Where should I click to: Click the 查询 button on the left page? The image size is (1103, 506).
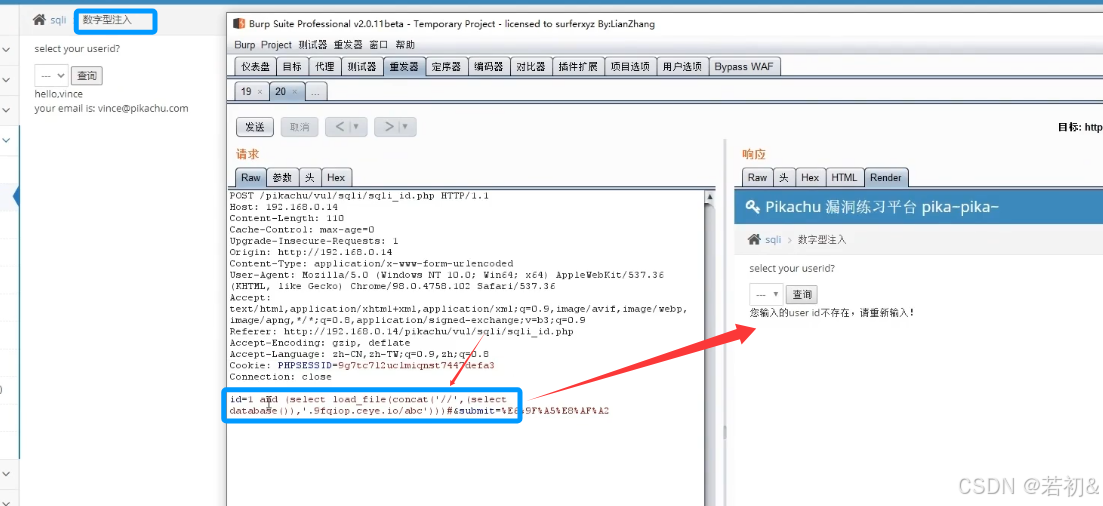(x=87, y=75)
